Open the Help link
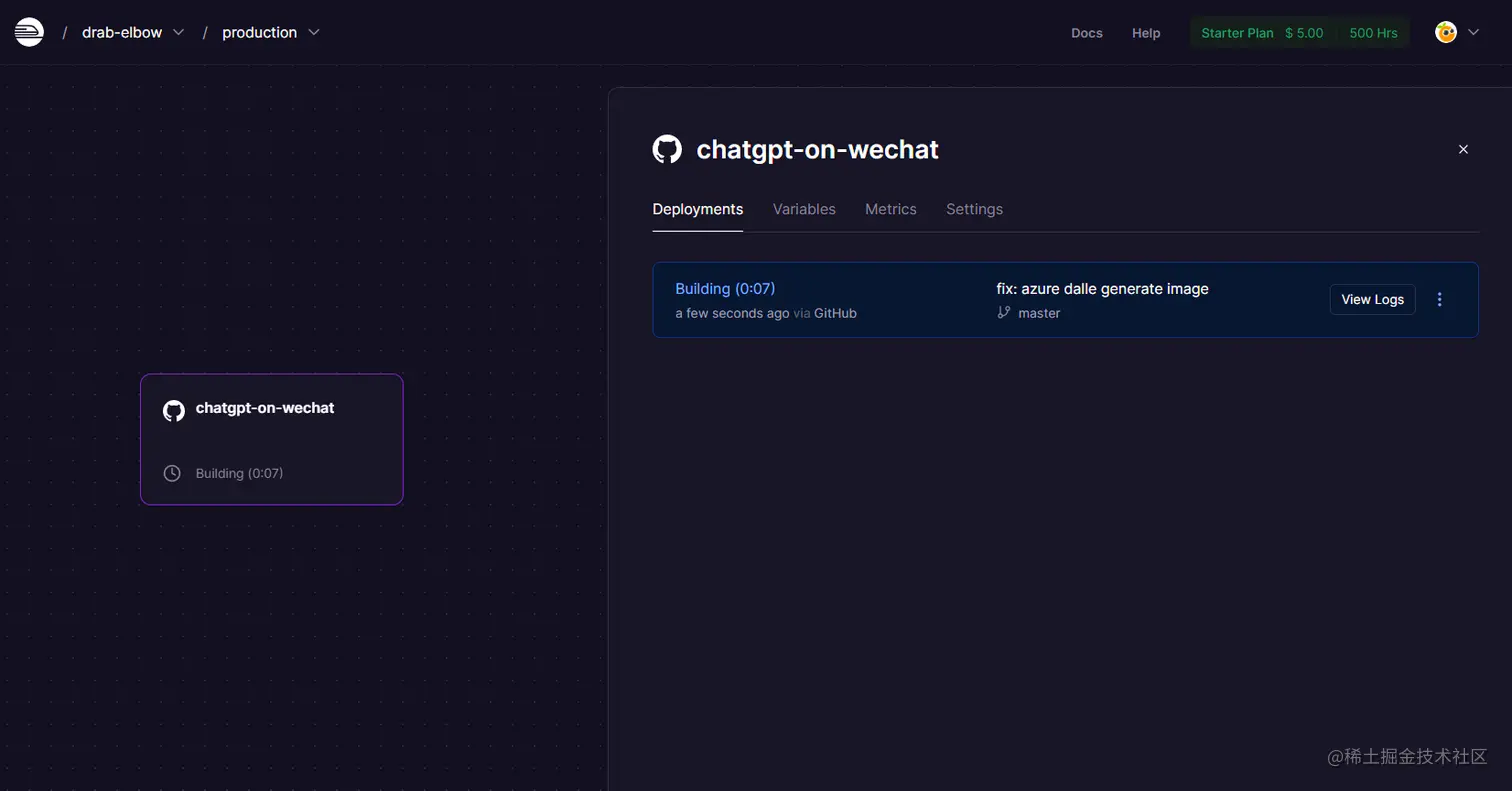This screenshot has height=791, width=1512. pos(1146,33)
